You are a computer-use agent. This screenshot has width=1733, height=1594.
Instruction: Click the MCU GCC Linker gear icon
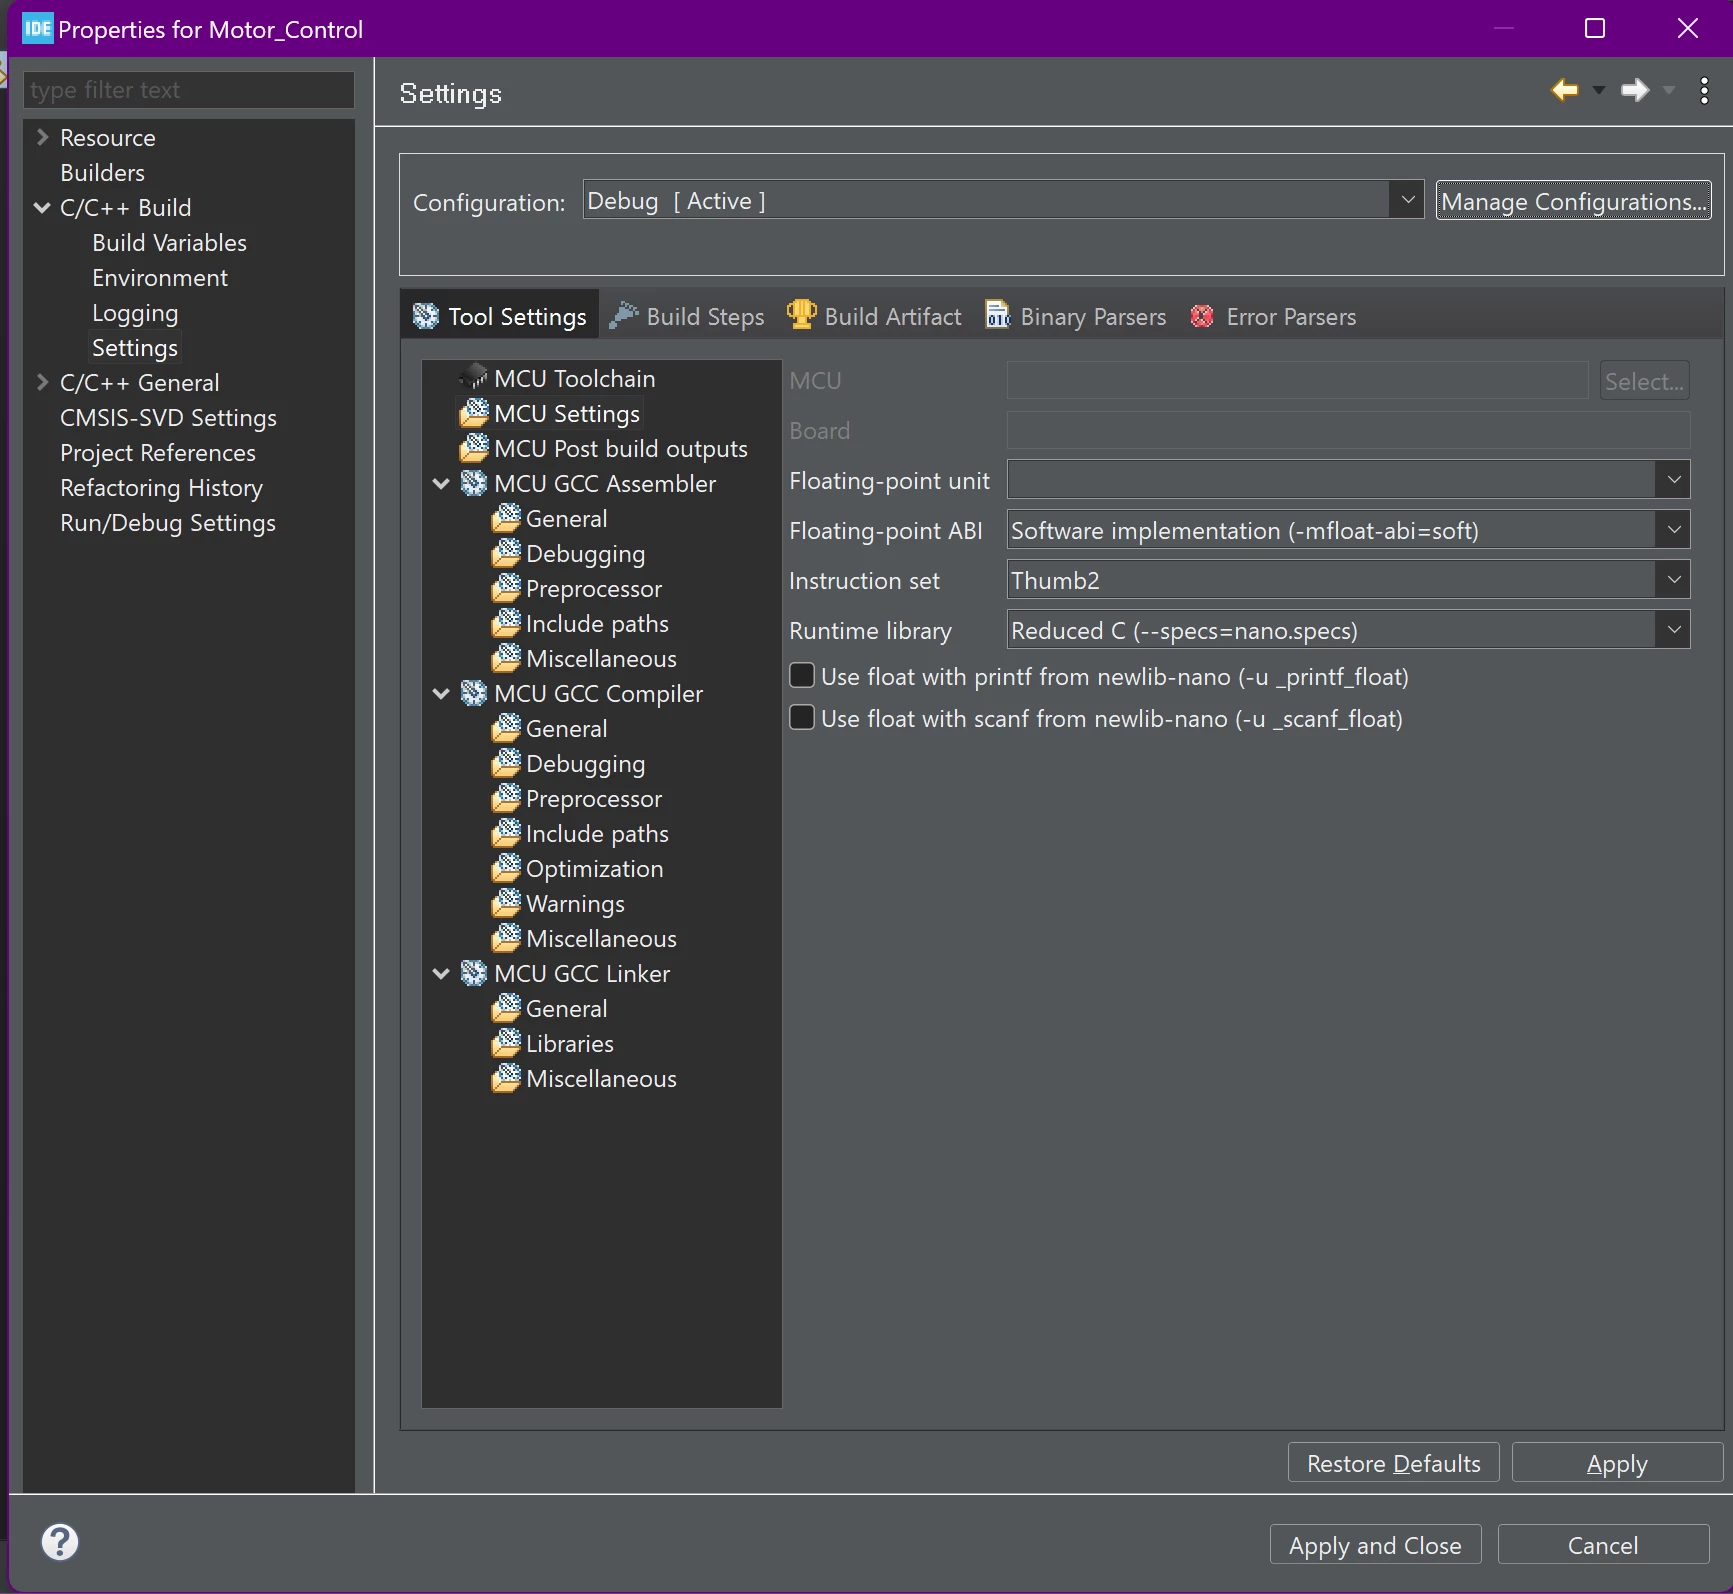coord(473,973)
